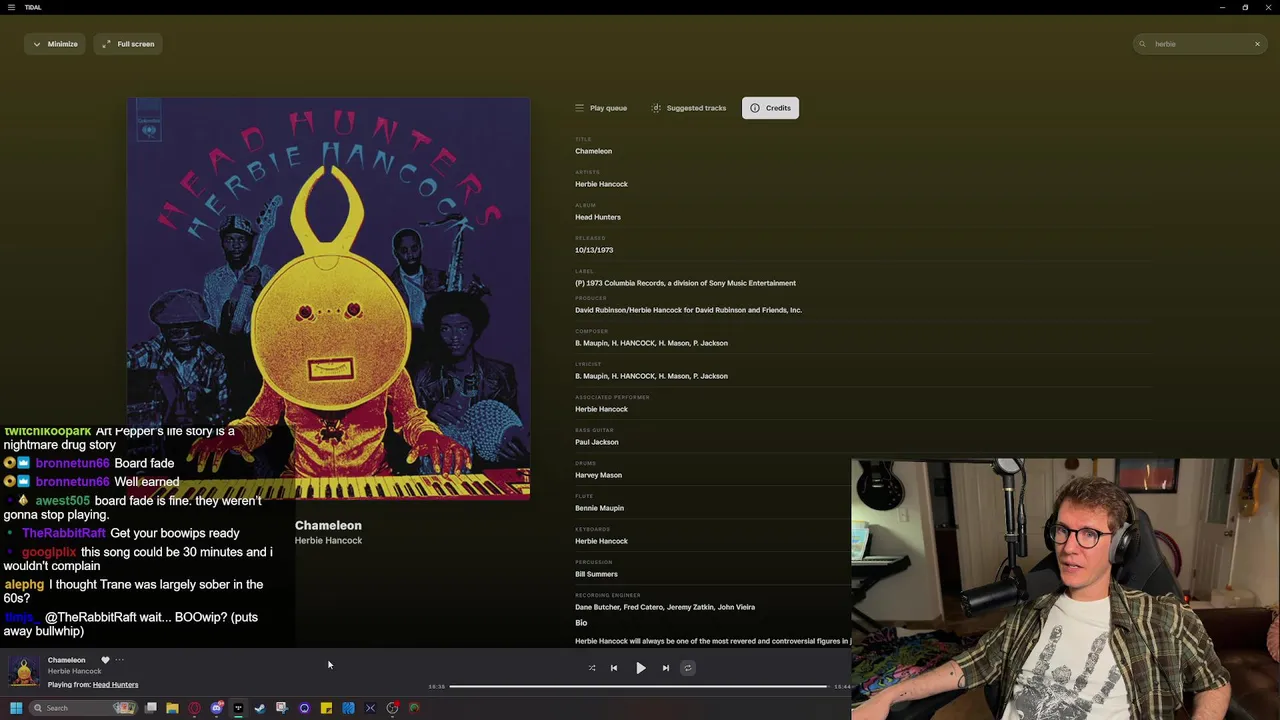Open Task View on the taskbar
Viewport: 1280px width, 720px height.
(151, 708)
